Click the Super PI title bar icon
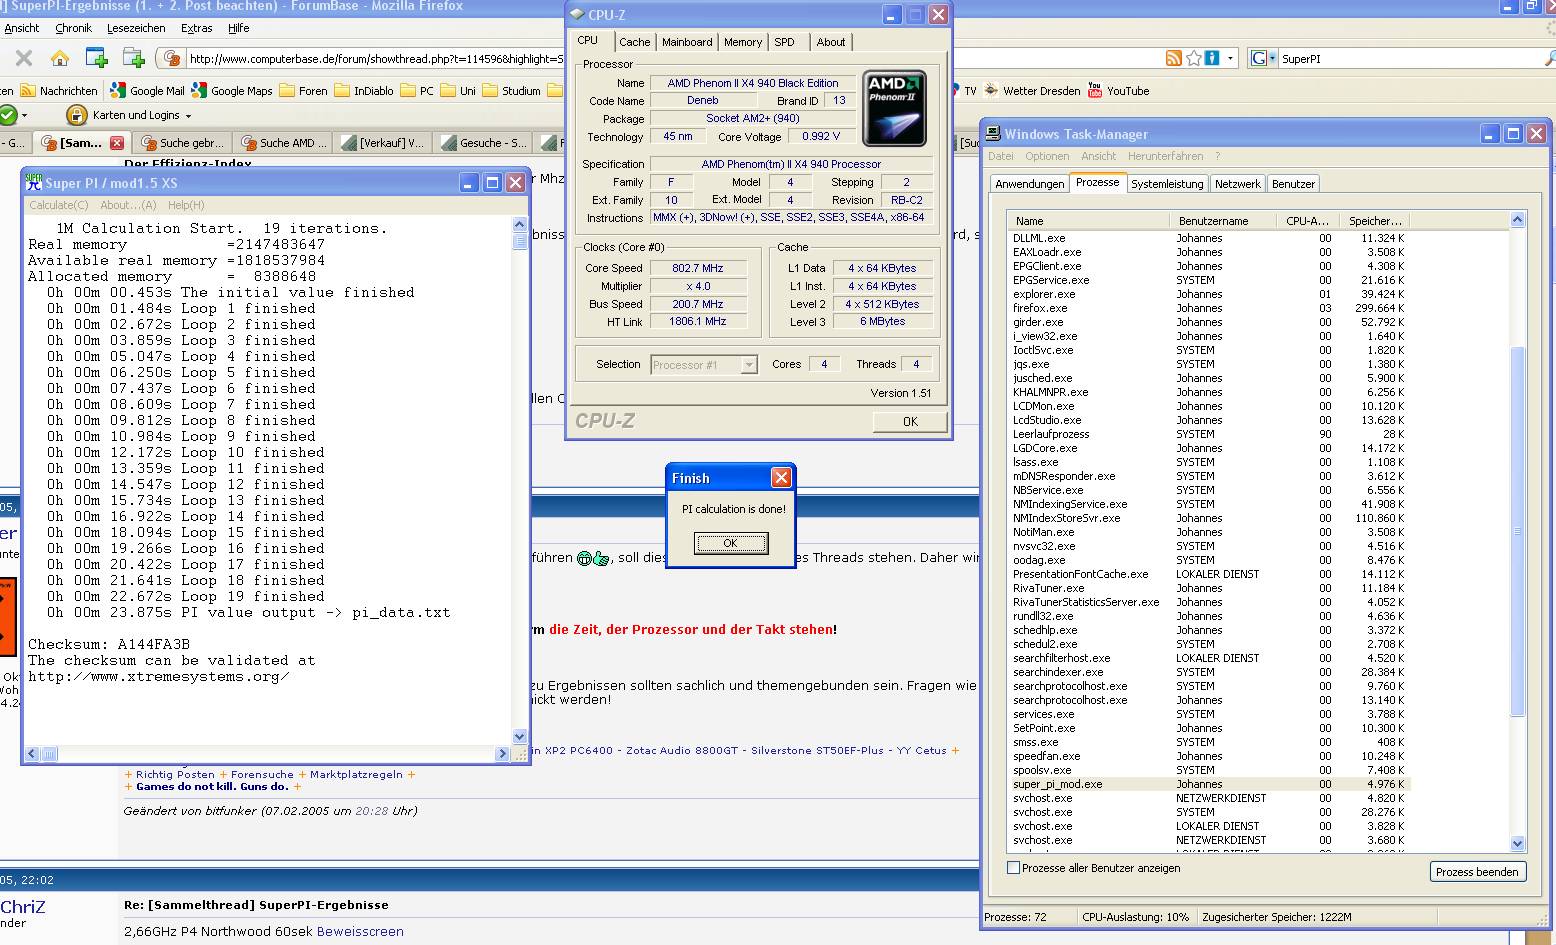This screenshot has width=1556, height=945. click(34, 183)
